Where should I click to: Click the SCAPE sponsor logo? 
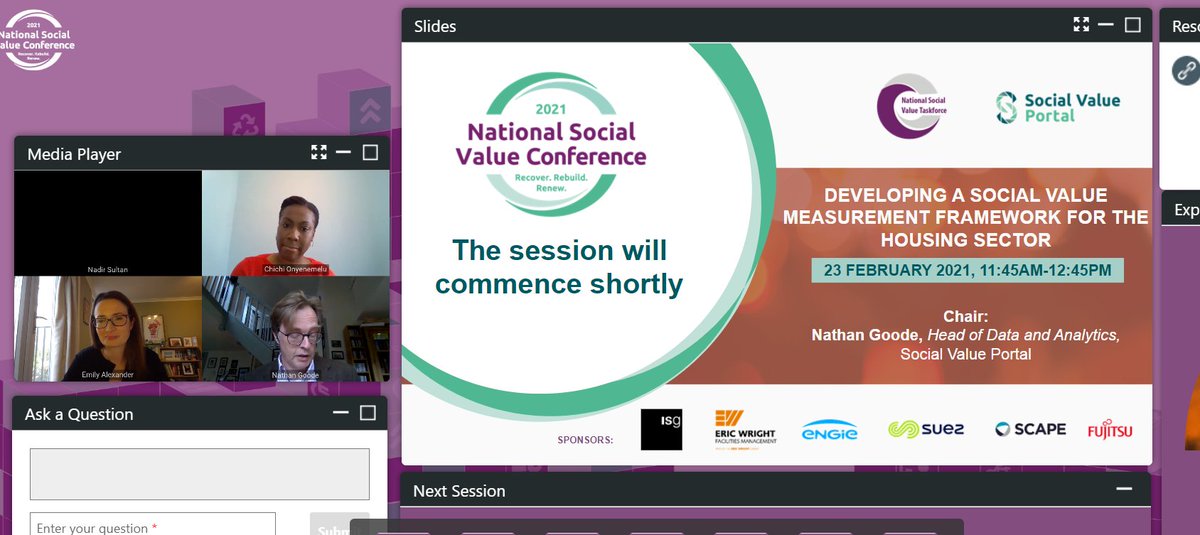click(x=1030, y=429)
